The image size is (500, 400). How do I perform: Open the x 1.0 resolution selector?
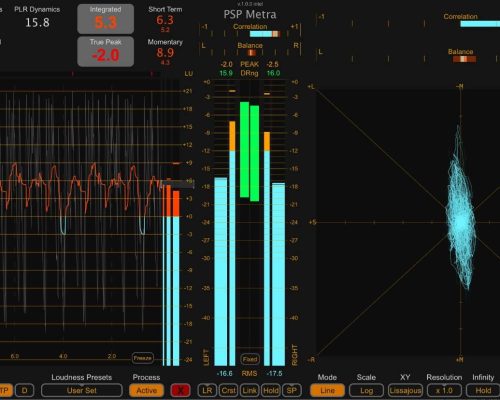tap(444, 390)
